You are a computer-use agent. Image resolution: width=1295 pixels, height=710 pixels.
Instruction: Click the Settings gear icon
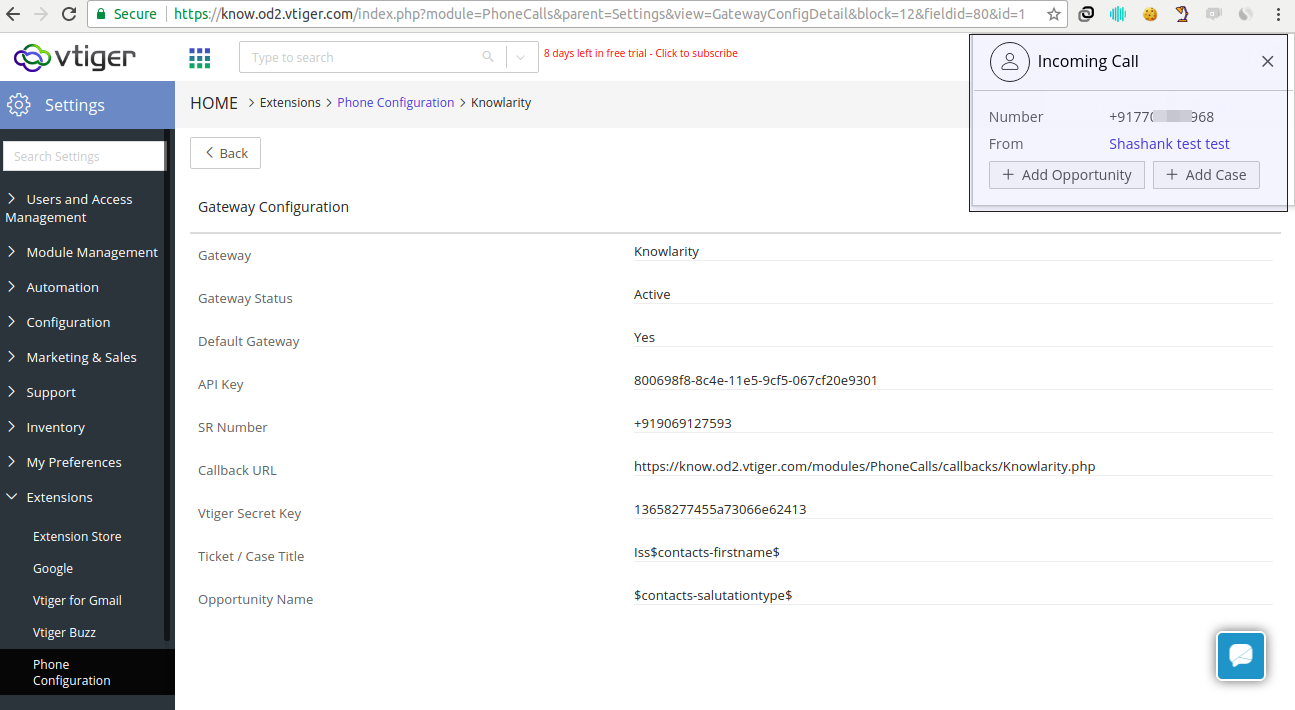pyautogui.click(x=19, y=105)
